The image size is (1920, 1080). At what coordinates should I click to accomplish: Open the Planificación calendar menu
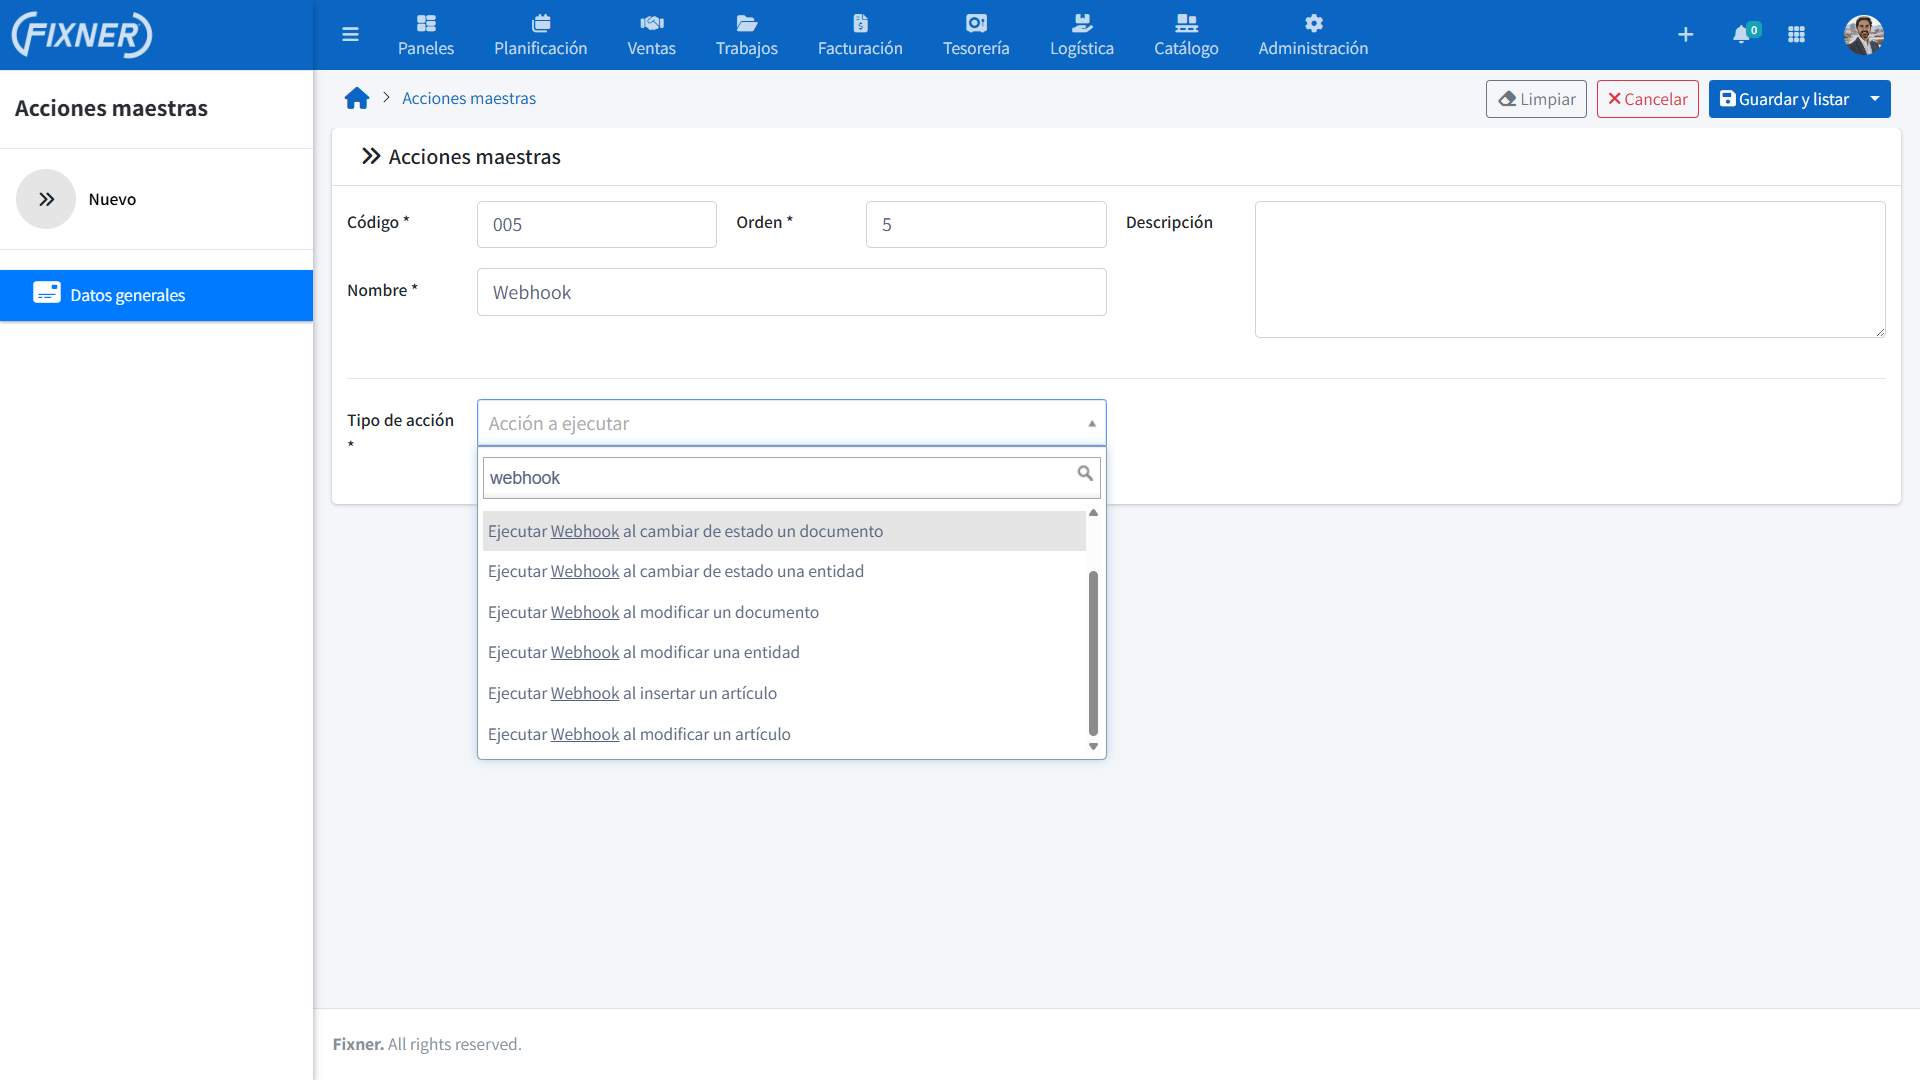540,34
